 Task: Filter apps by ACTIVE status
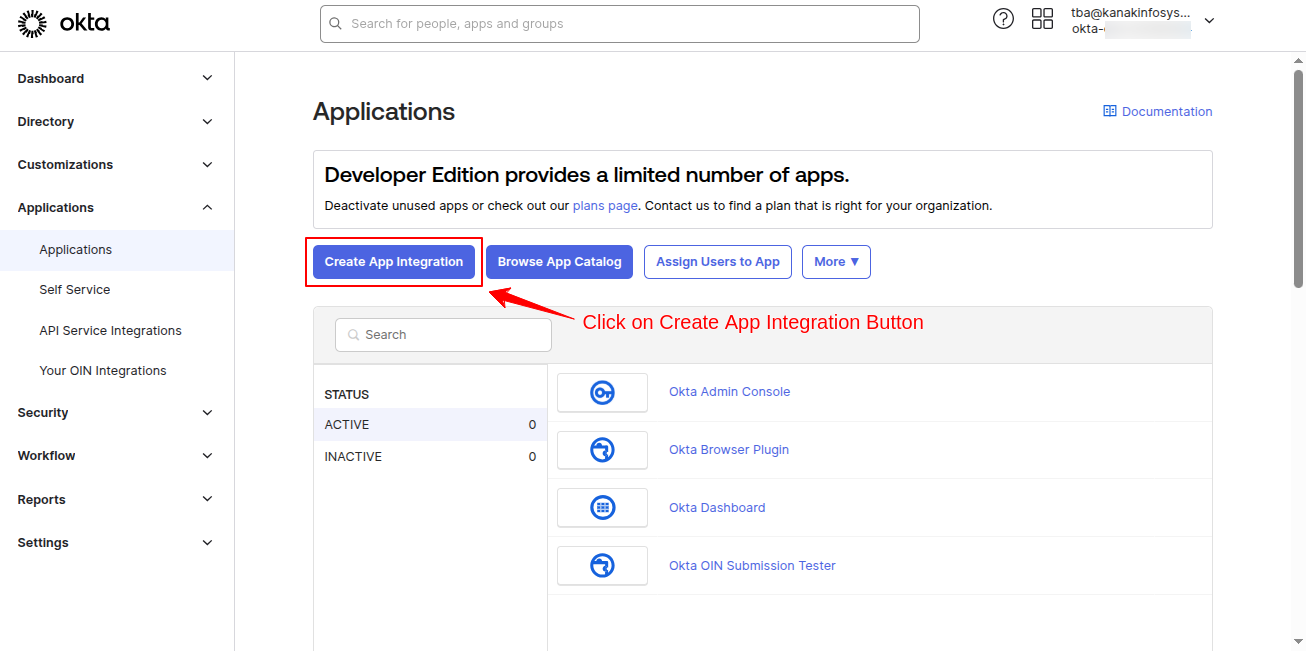click(430, 425)
